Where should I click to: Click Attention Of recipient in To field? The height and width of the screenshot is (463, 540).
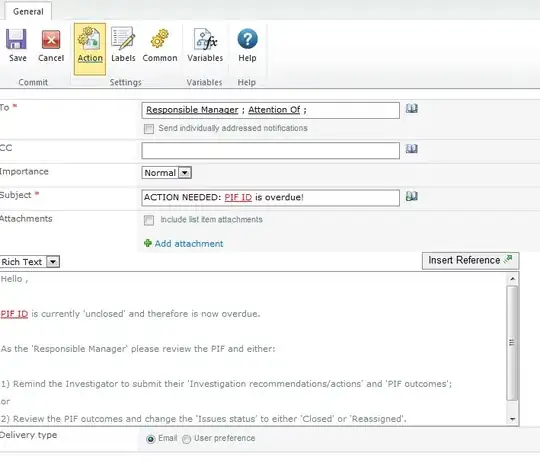tap(274, 110)
